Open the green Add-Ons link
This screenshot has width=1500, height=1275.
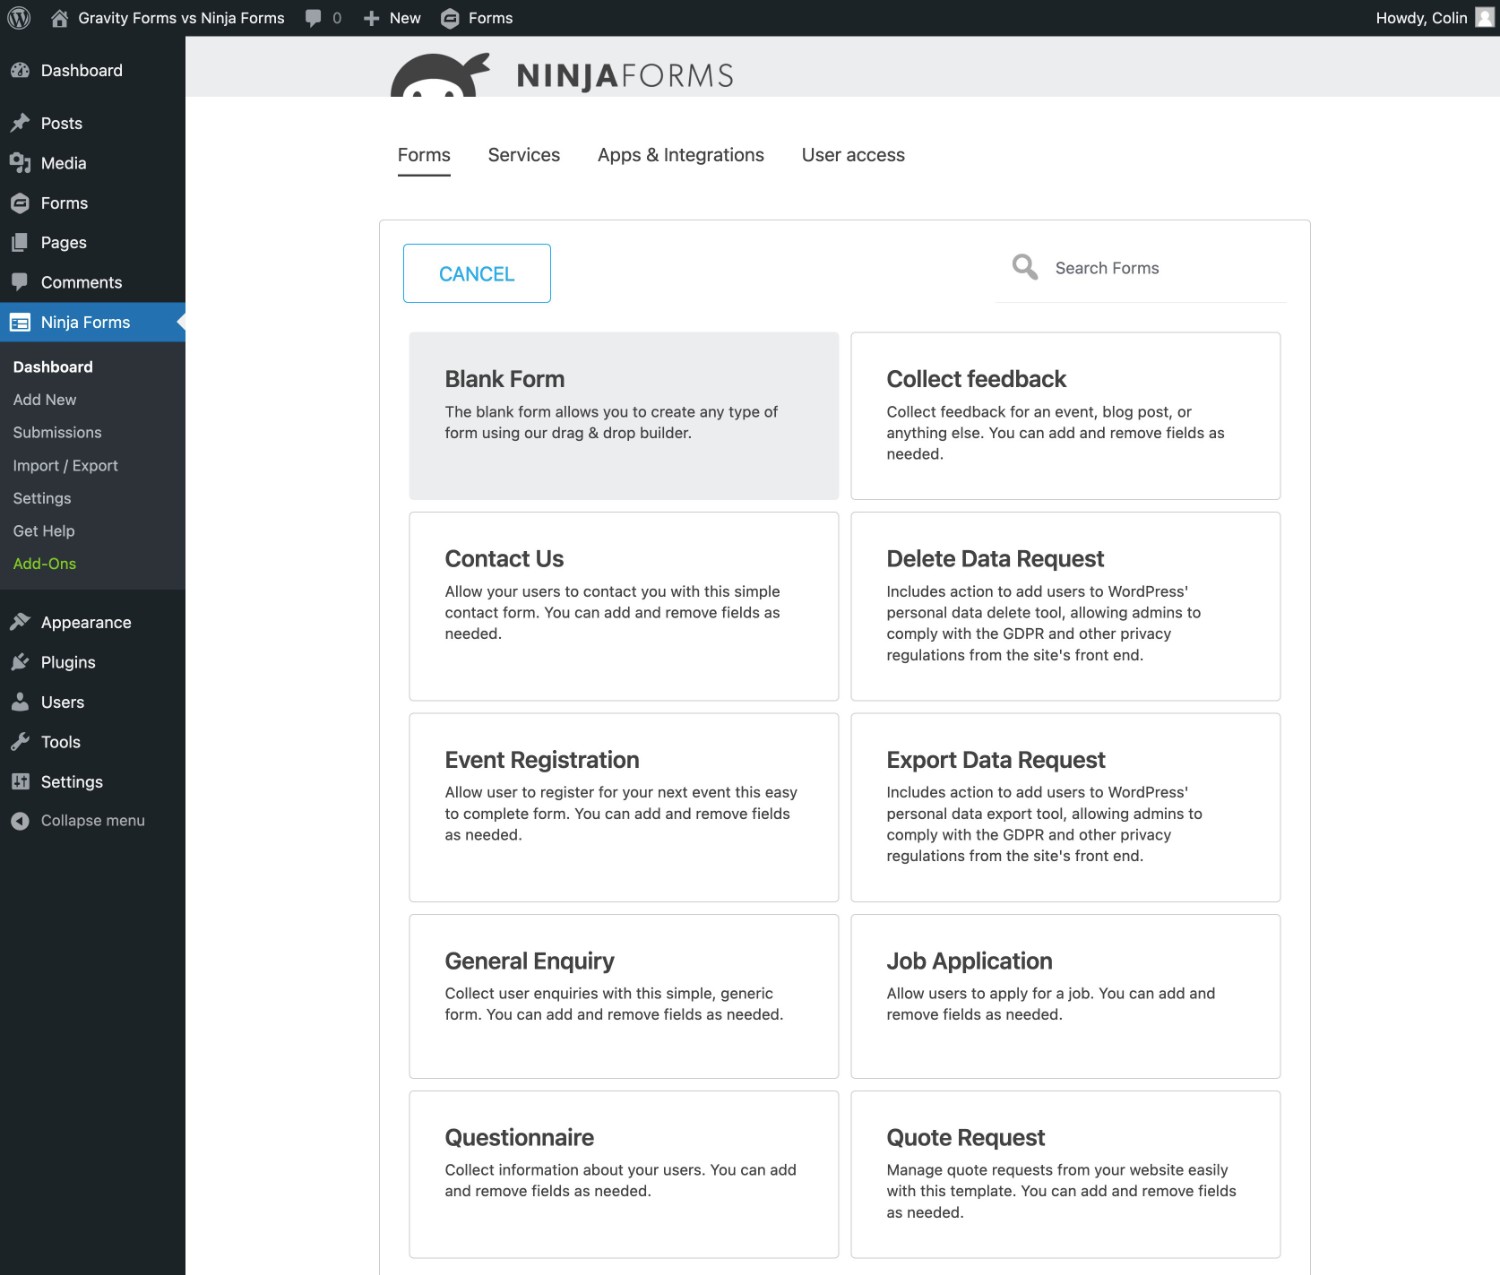[45, 564]
